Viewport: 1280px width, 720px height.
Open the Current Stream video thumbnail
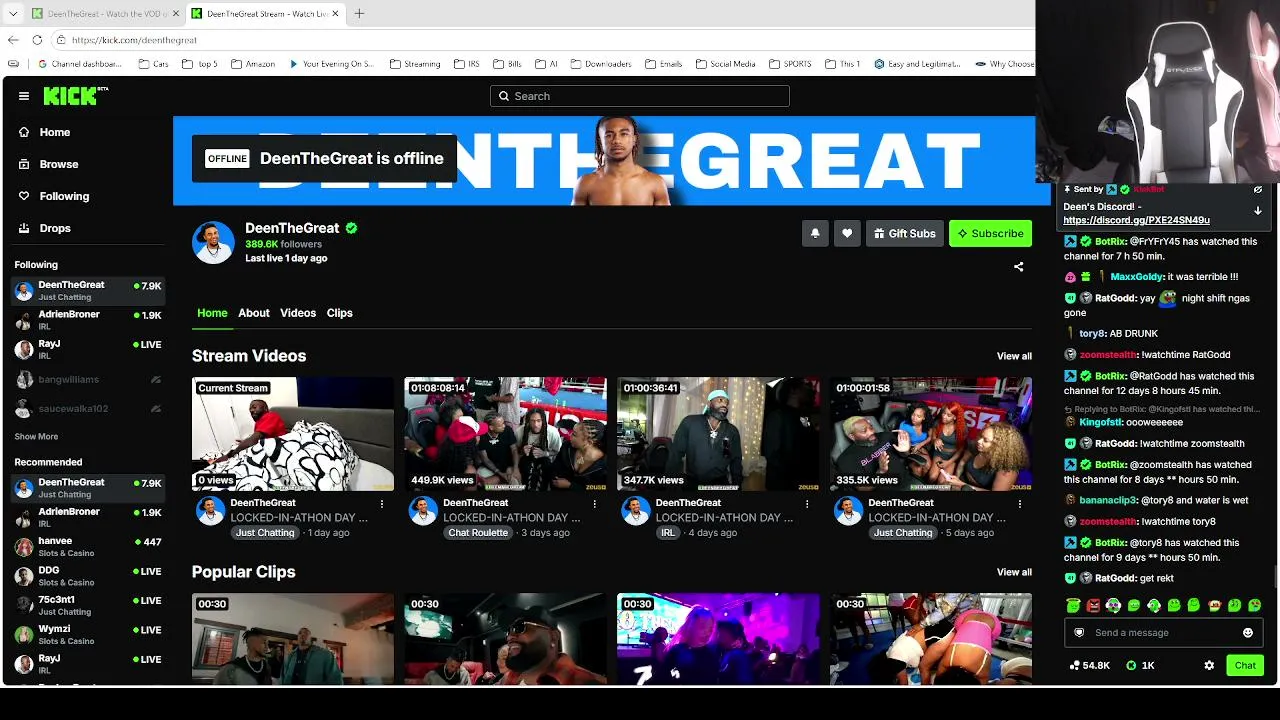tap(293, 434)
